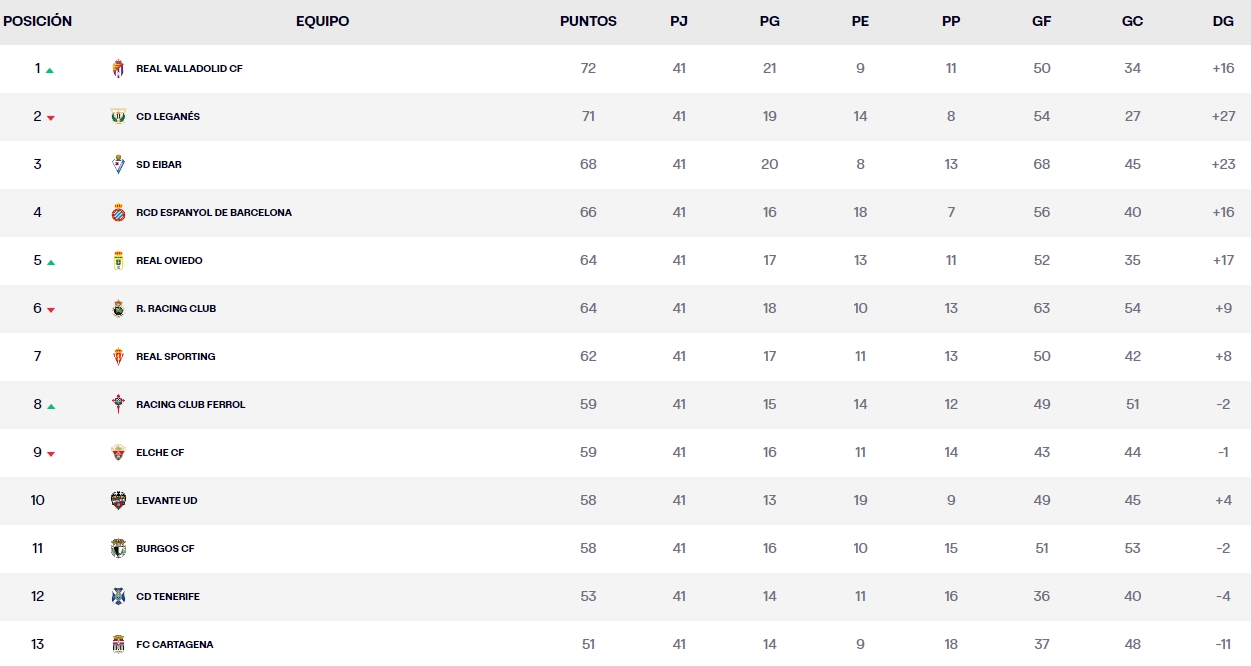This screenshot has height=666, width=1251.
Task: Click the Real Oviedo club crest
Action: (120, 260)
